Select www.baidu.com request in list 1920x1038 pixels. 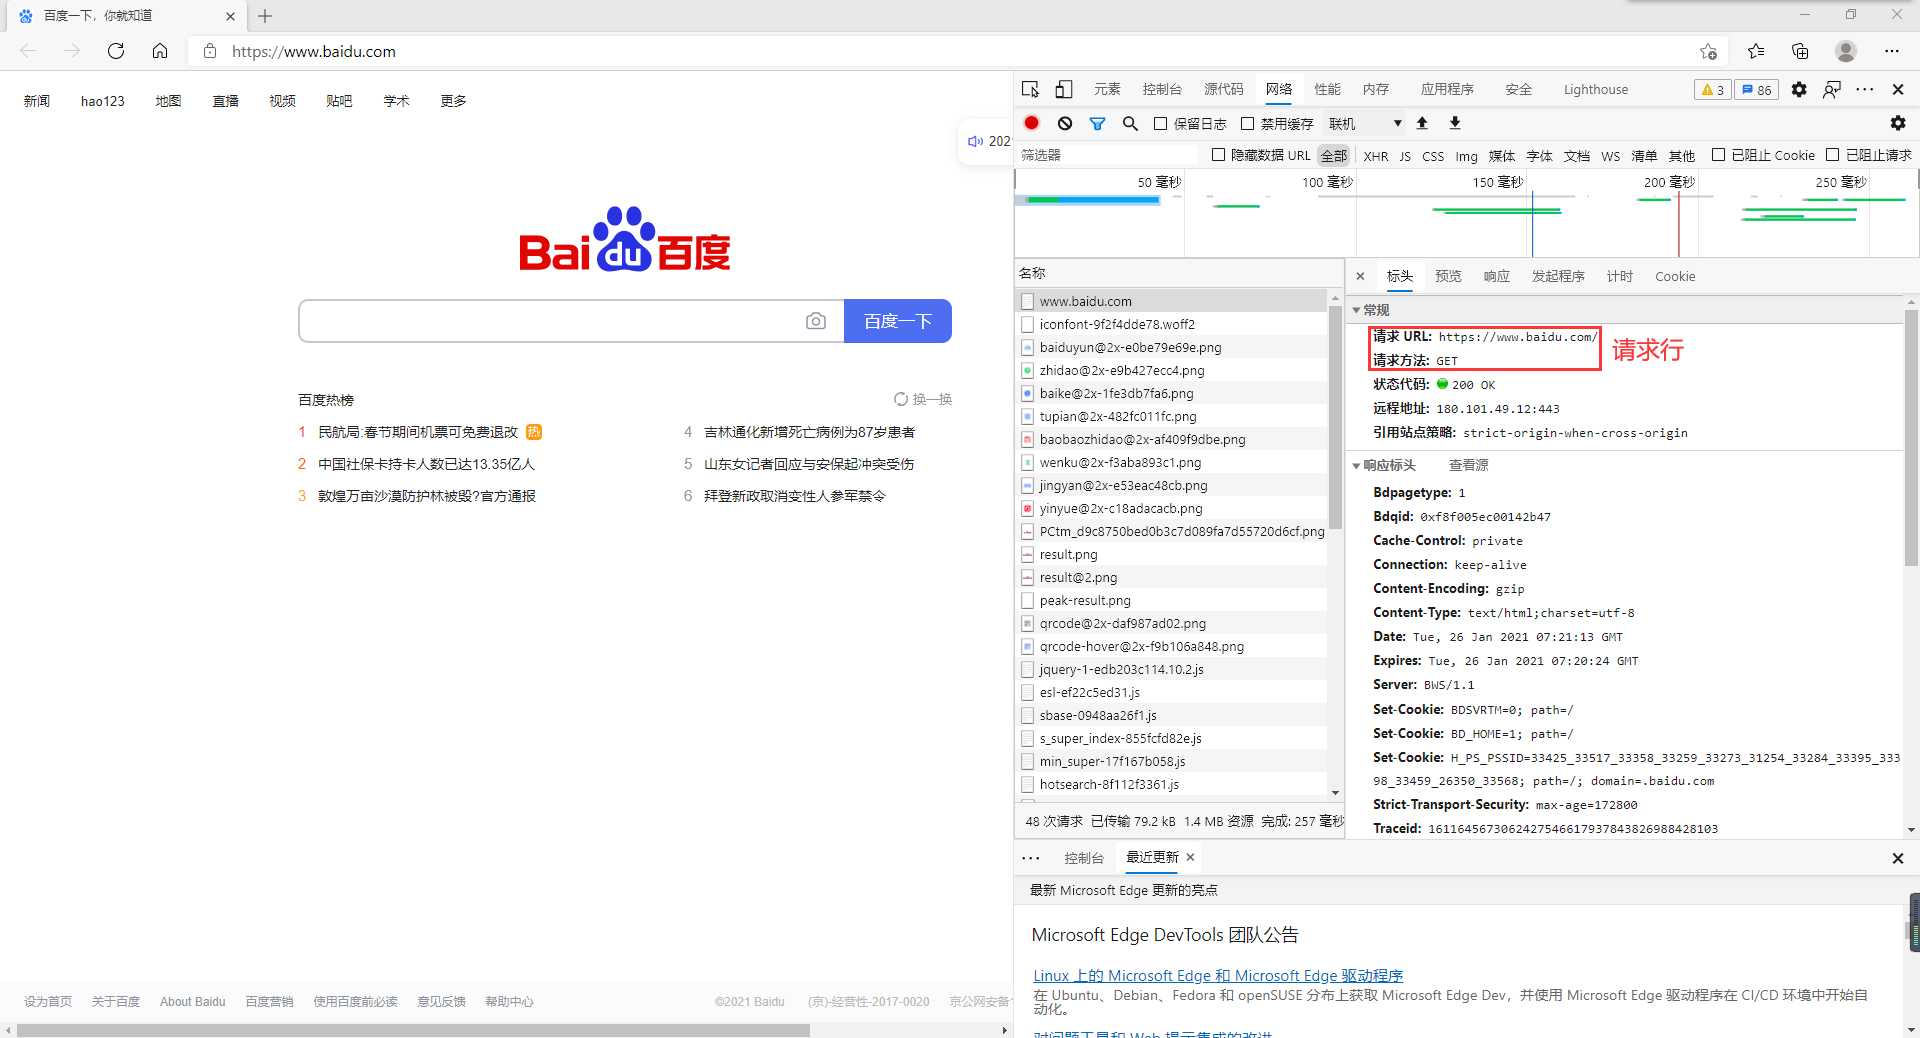[x=1171, y=301]
